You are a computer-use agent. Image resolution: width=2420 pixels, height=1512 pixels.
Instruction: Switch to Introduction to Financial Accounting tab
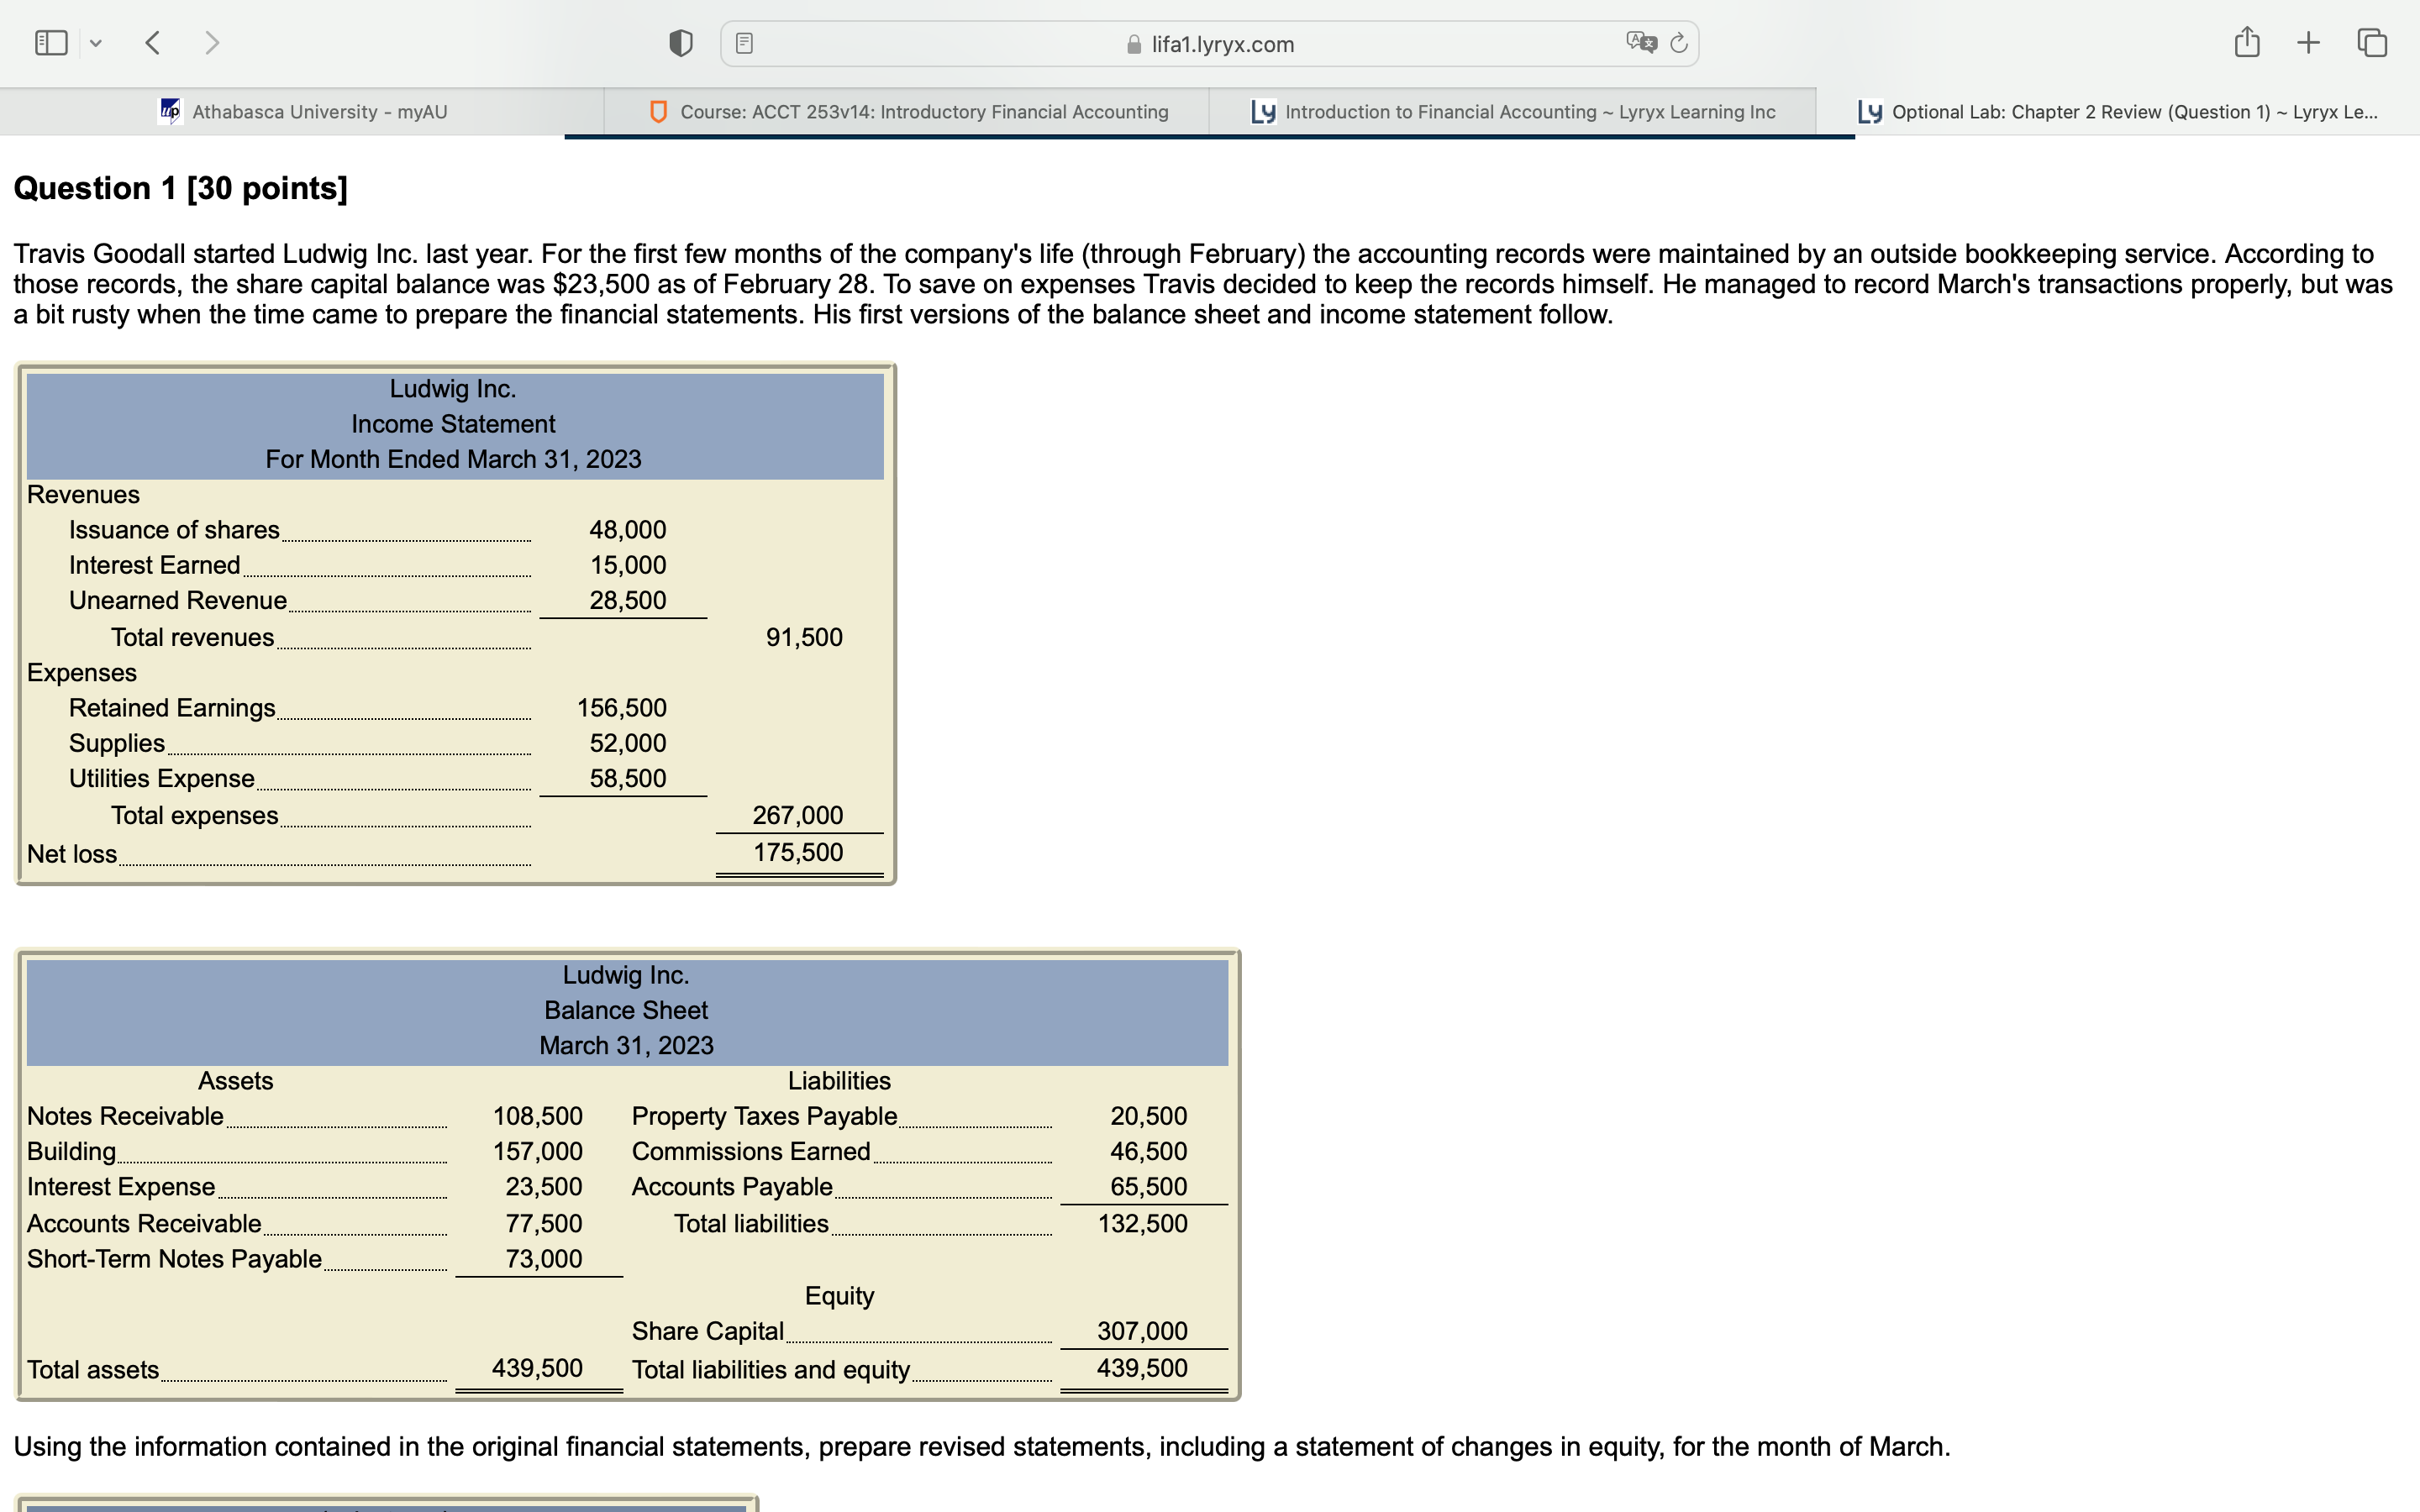click(1513, 112)
